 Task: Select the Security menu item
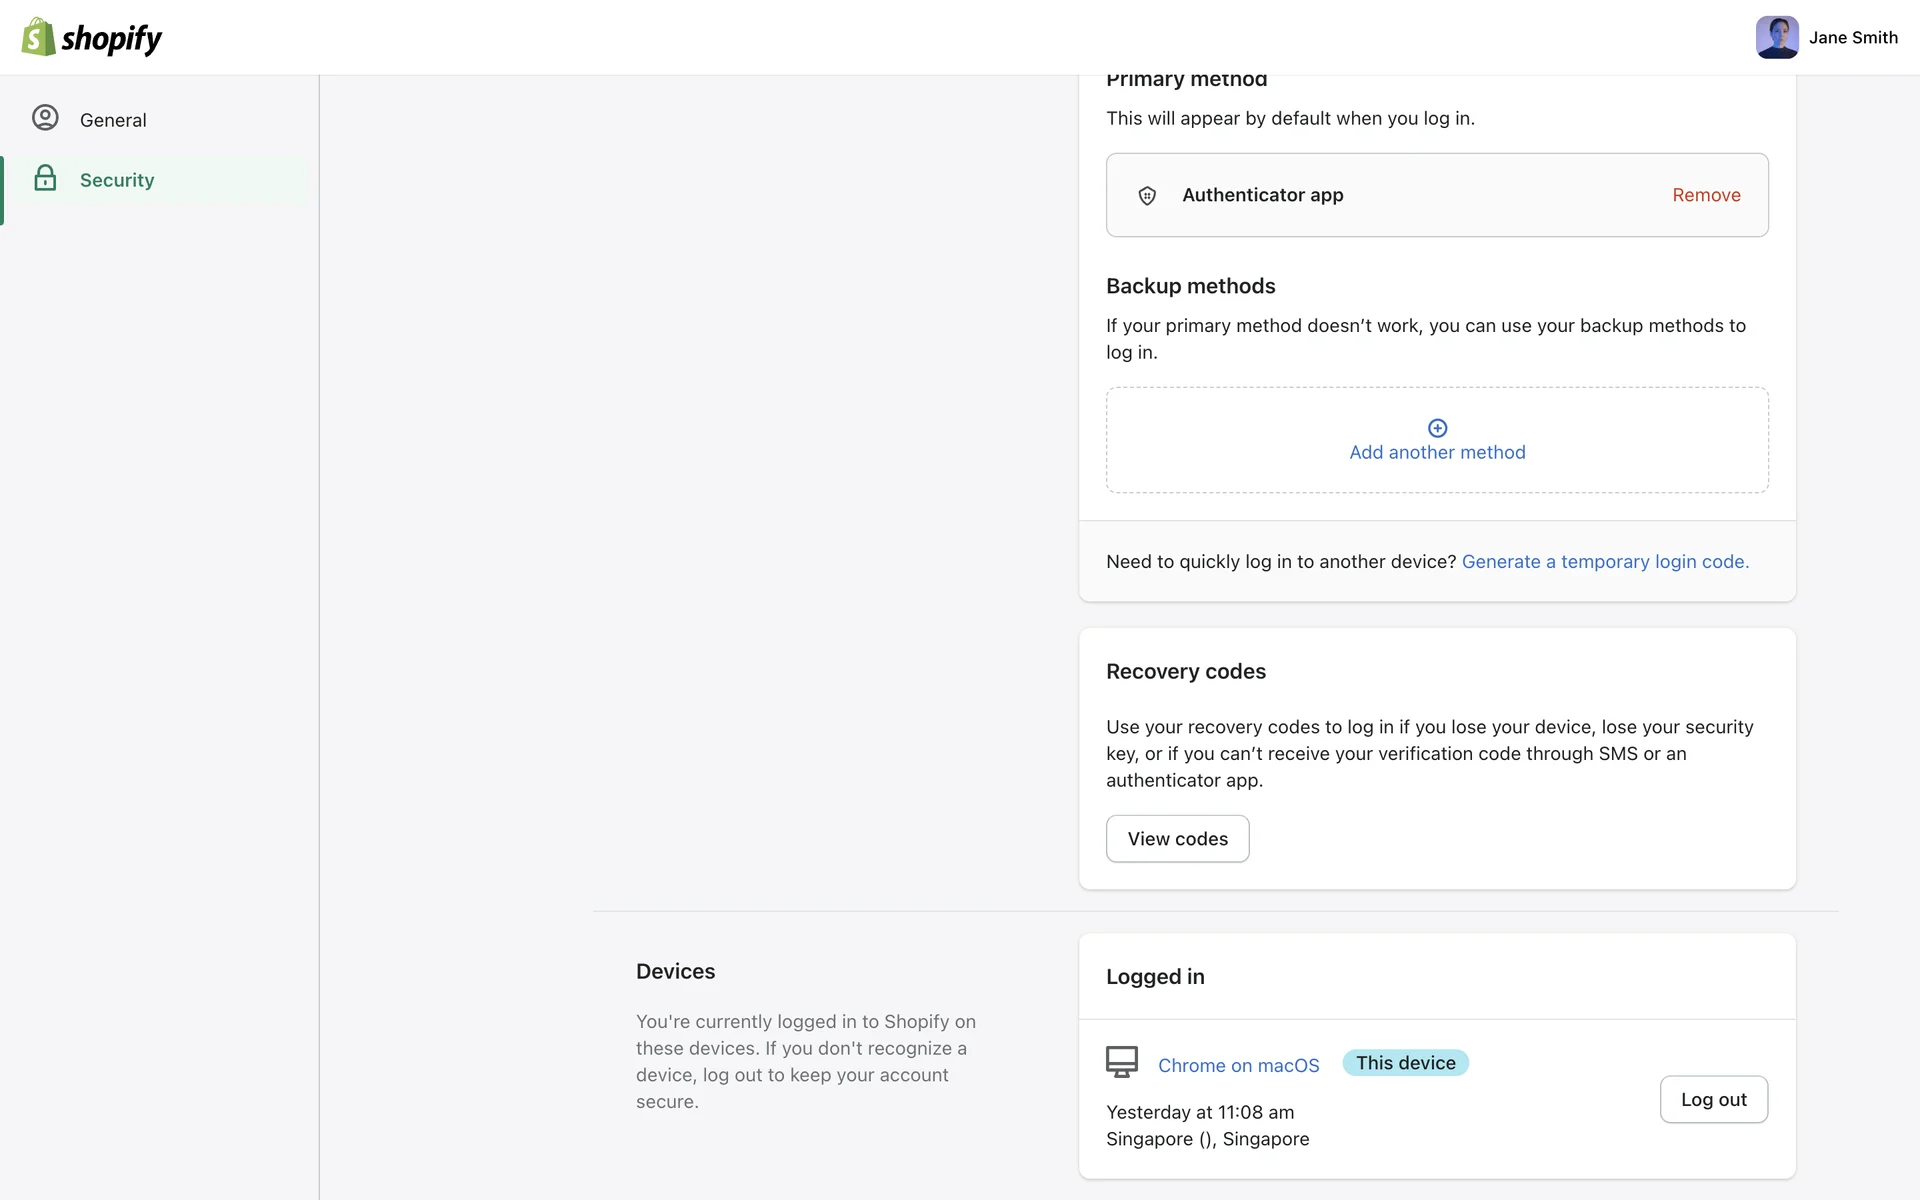[117, 180]
